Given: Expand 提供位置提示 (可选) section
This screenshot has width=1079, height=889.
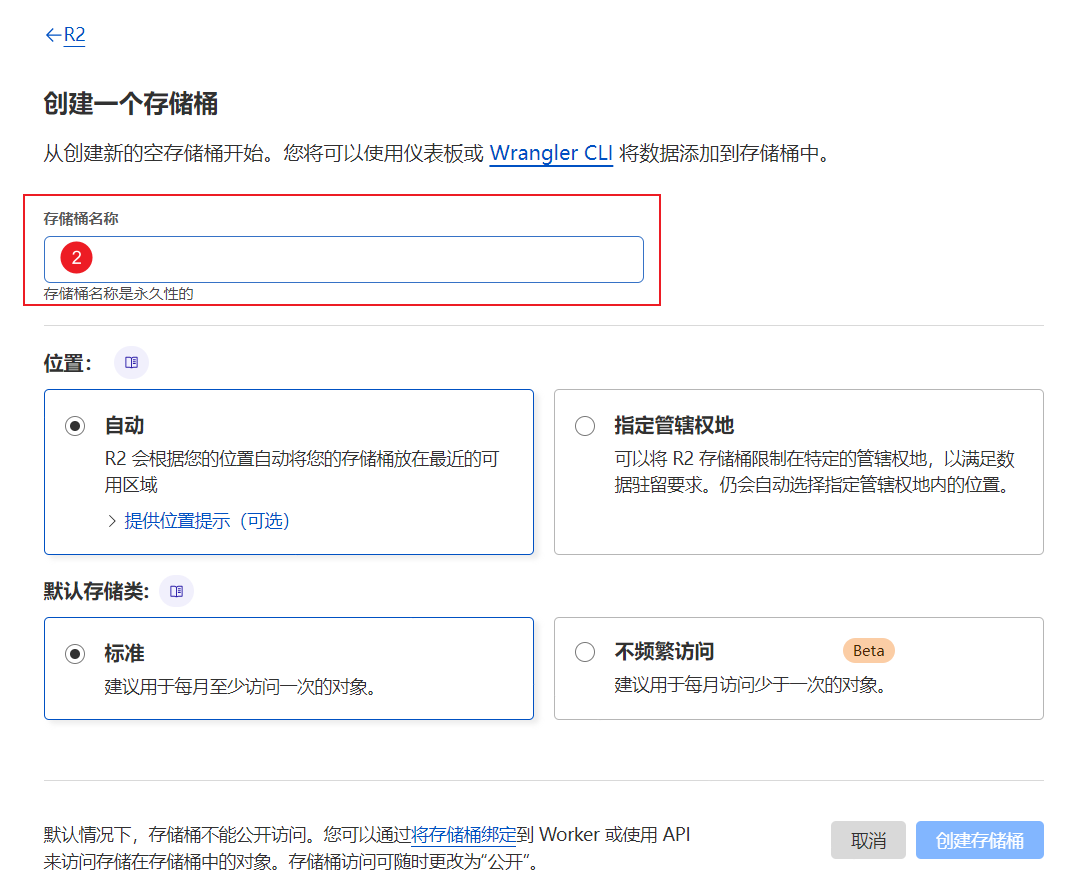Looking at the screenshot, I should click(x=199, y=521).
